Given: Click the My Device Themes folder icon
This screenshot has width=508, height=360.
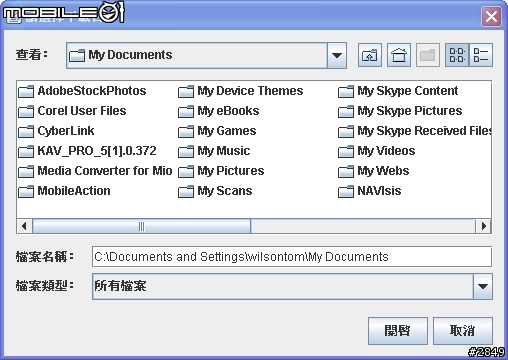Looking at the screenshot, I should coord(186,91).
